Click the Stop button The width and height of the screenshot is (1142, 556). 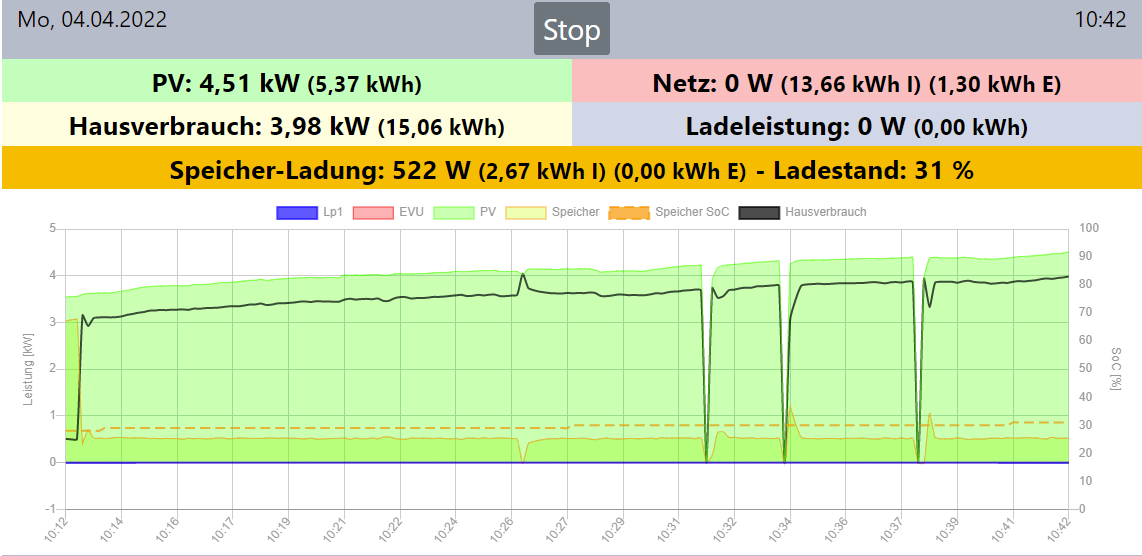pyautogui.click(x=572, y=29)
